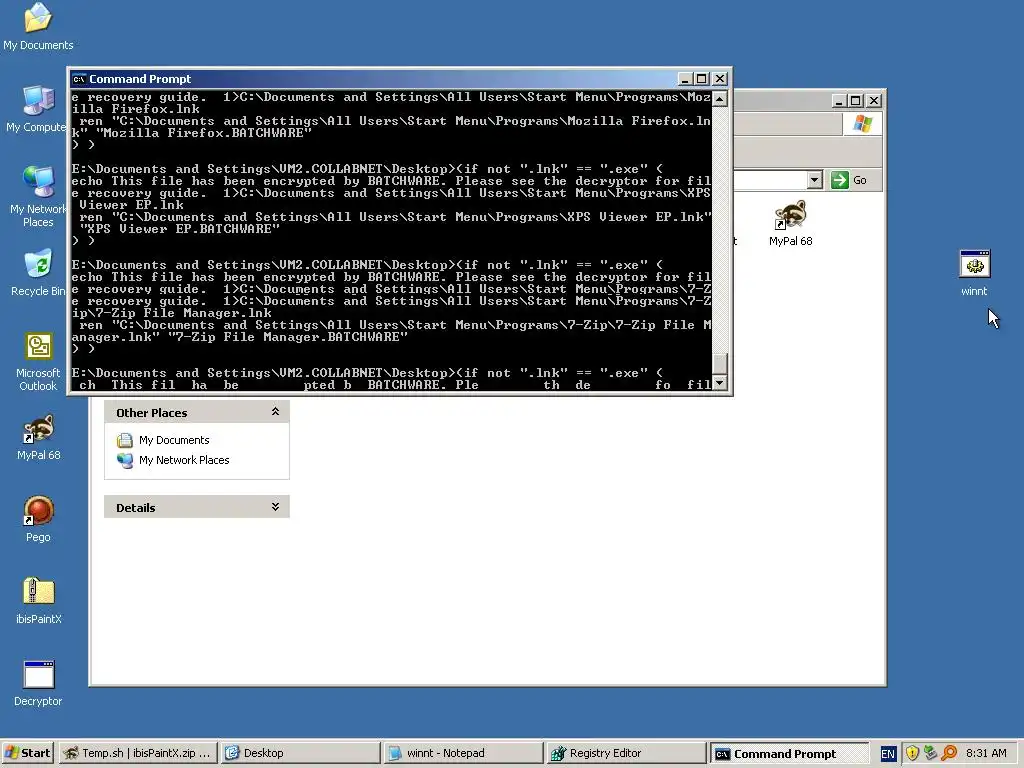Close the Explorer window behind Command Prompt

[873, 101]
